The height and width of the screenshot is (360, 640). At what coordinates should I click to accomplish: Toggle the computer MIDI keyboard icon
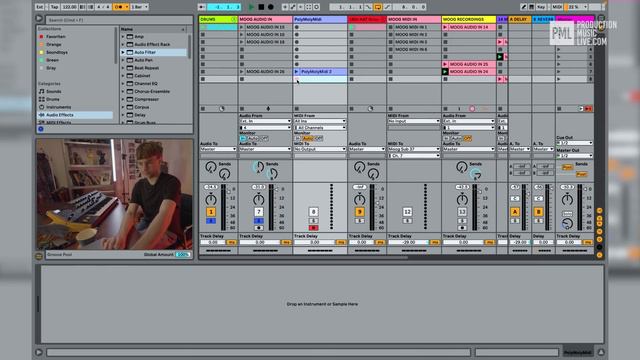click(531, 7)
